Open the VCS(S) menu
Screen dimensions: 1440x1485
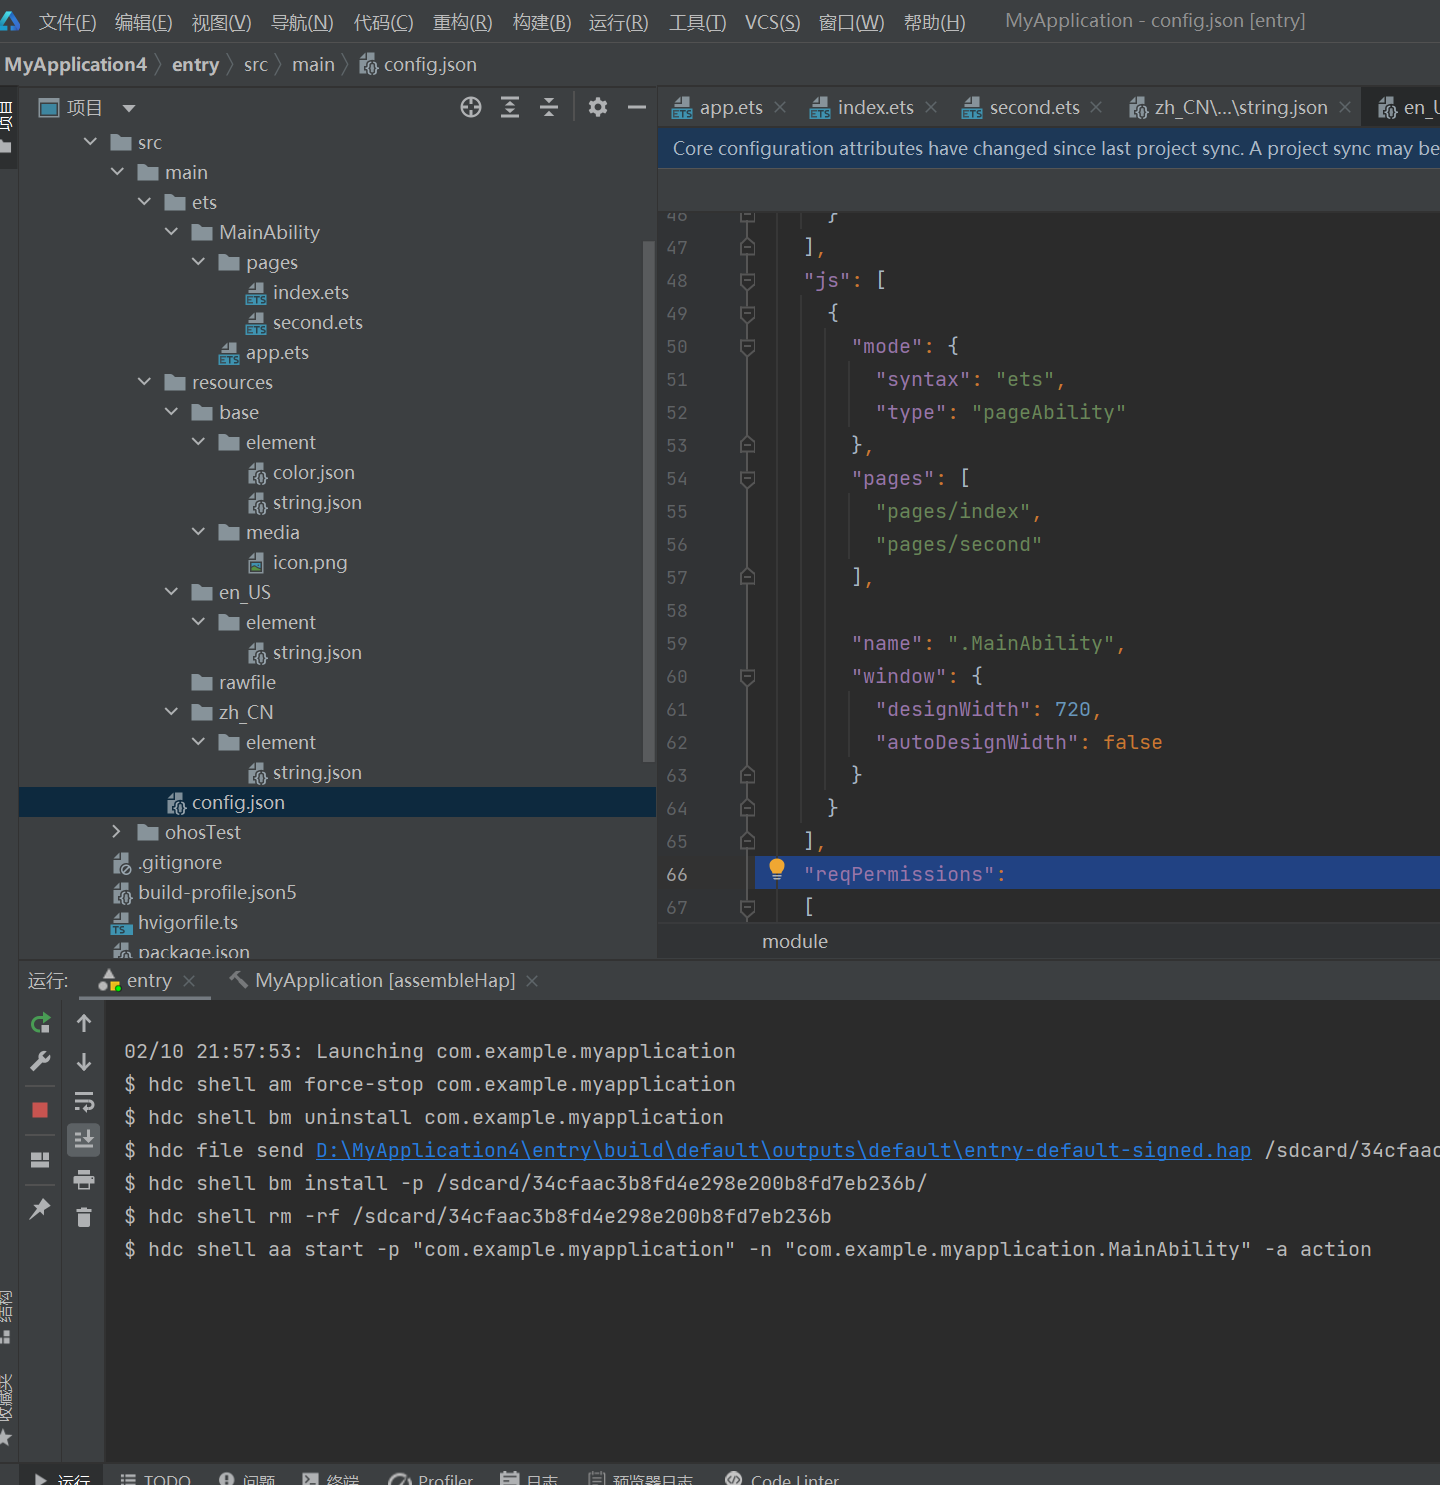773,22
